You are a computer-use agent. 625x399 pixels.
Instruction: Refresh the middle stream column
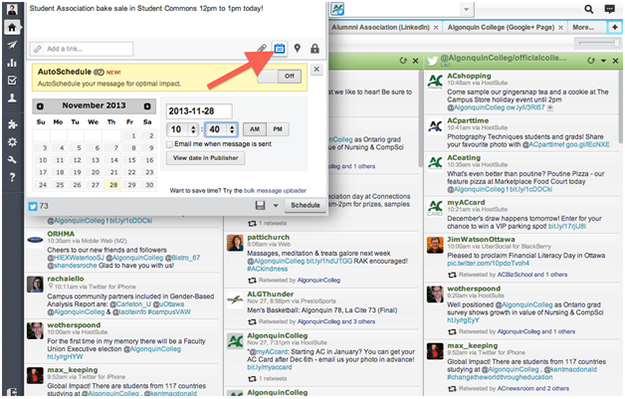(x=403, y=61)
